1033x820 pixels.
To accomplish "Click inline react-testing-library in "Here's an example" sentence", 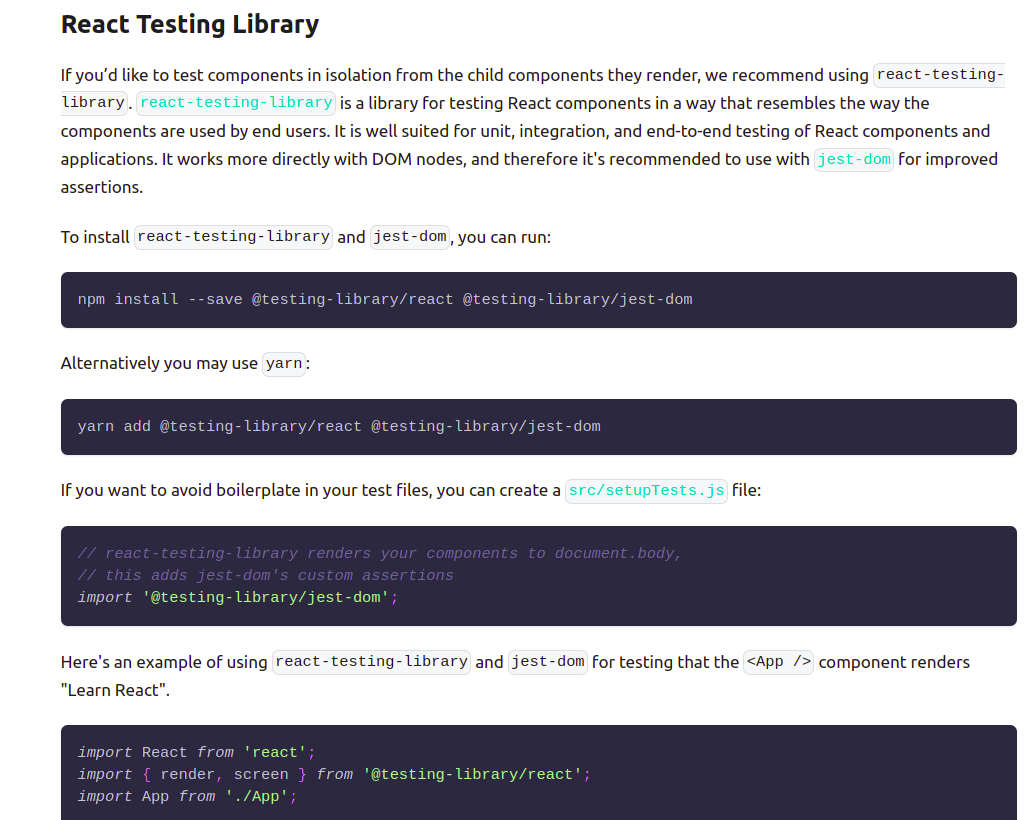I will click(372, 662).
